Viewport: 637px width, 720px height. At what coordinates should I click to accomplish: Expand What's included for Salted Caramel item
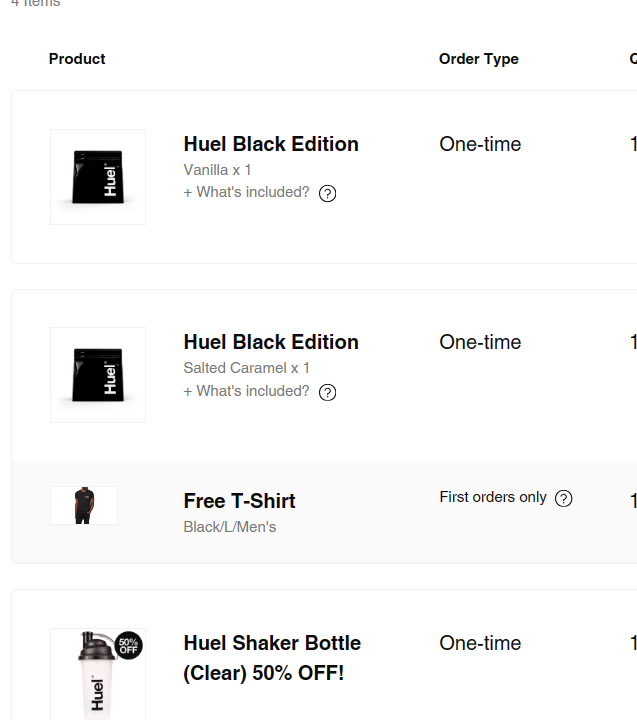[247, 391]
